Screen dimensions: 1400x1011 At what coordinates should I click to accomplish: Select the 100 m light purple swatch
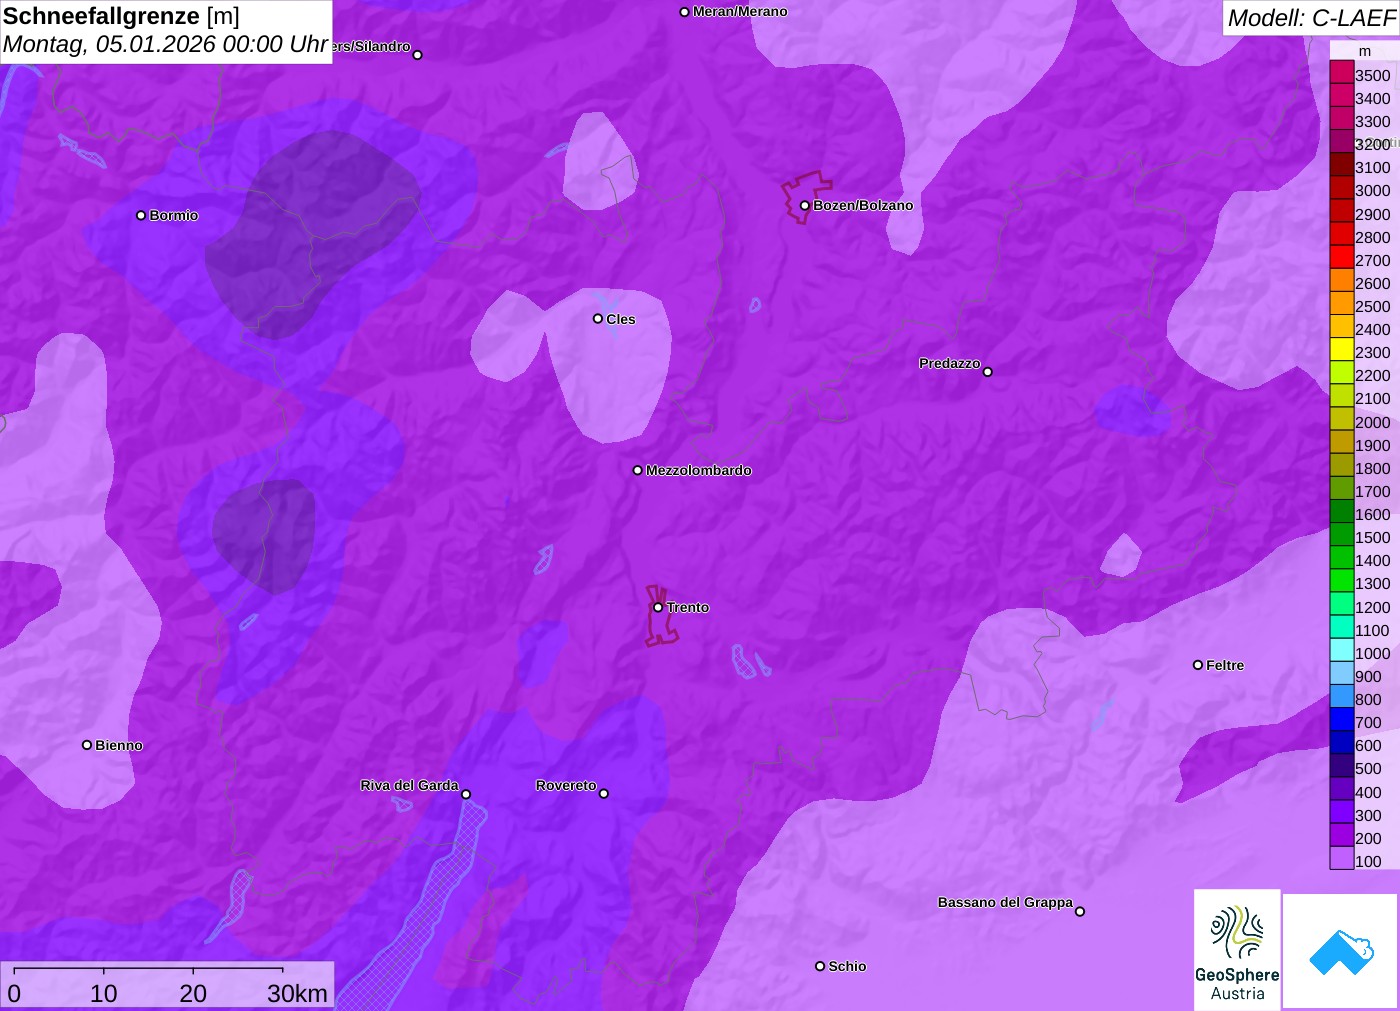click(x=1342, y=860)
